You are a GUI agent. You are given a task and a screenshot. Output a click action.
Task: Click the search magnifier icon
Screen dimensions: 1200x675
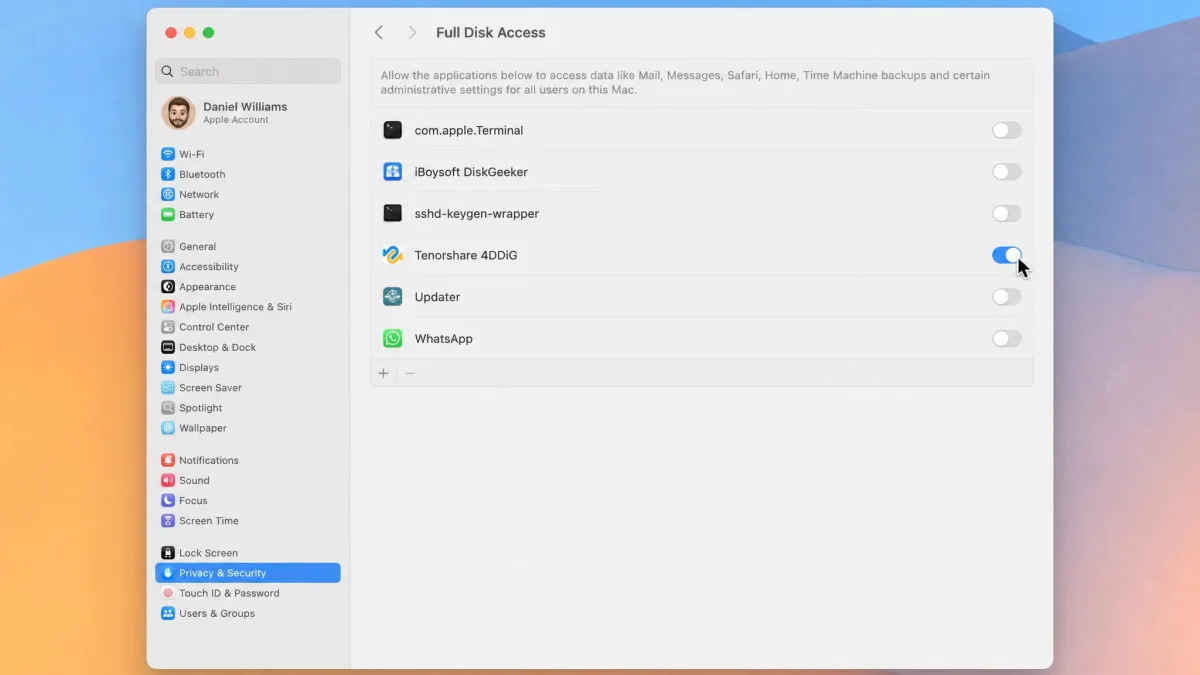coord(168,72)
